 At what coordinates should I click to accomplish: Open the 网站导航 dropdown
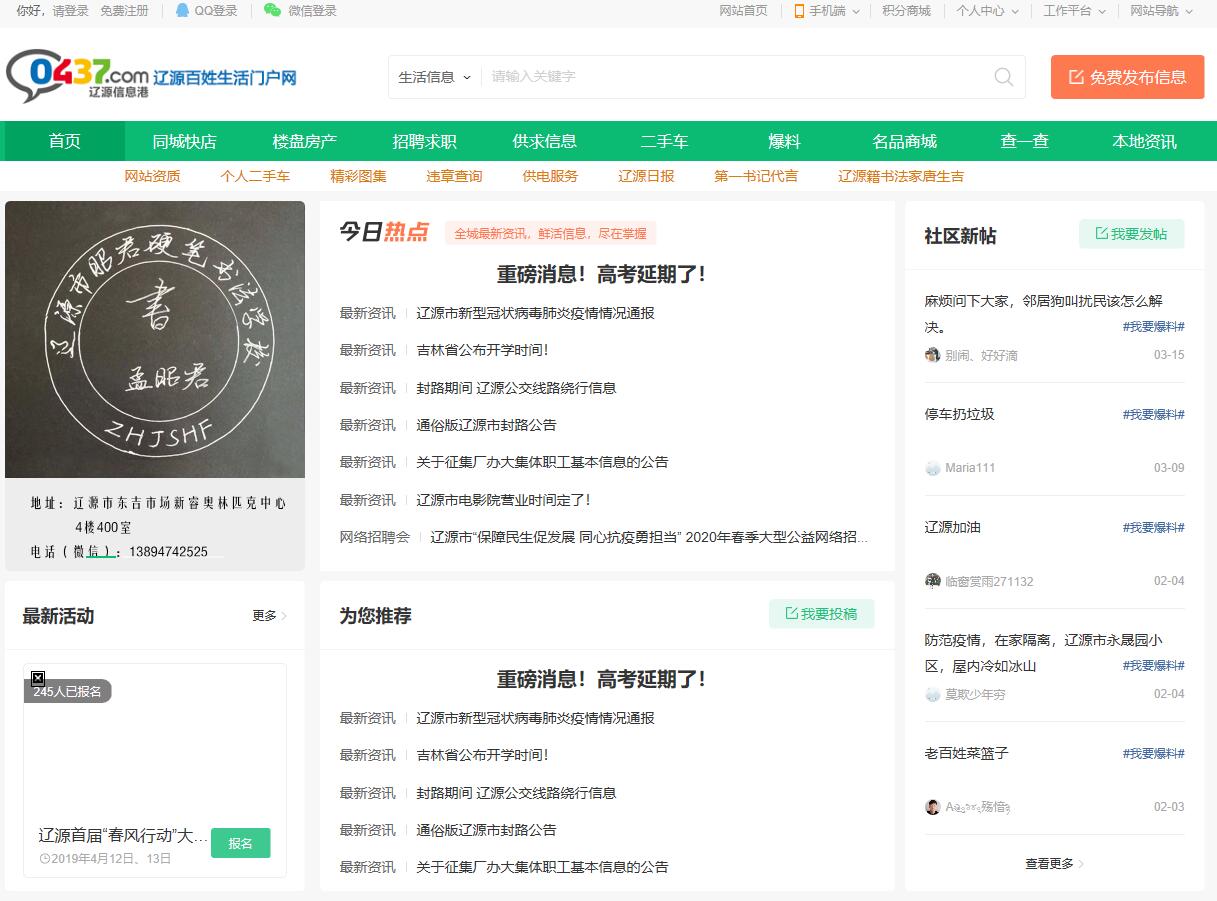(x=1160, y=11)
